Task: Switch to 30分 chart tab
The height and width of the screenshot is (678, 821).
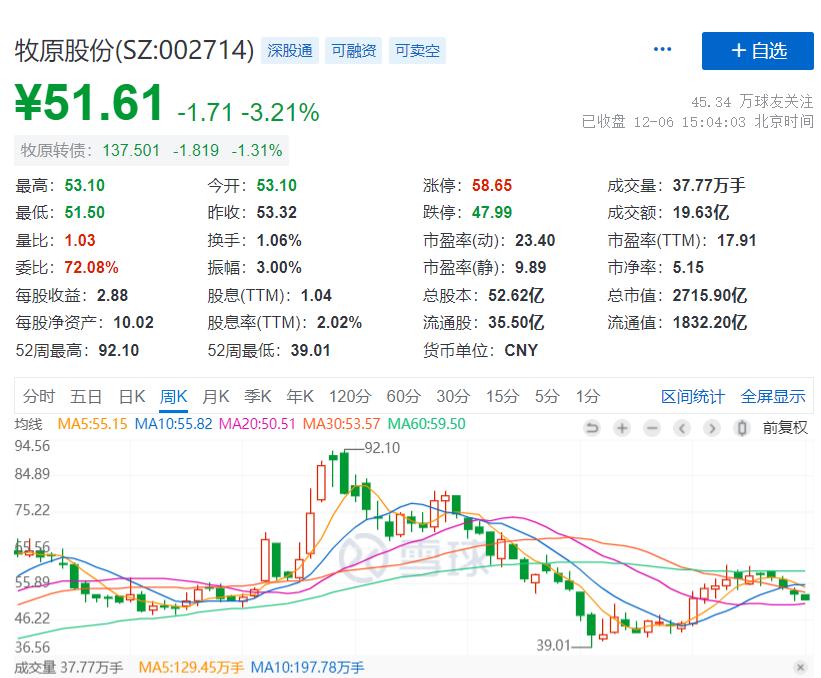Action: [453, 396]
